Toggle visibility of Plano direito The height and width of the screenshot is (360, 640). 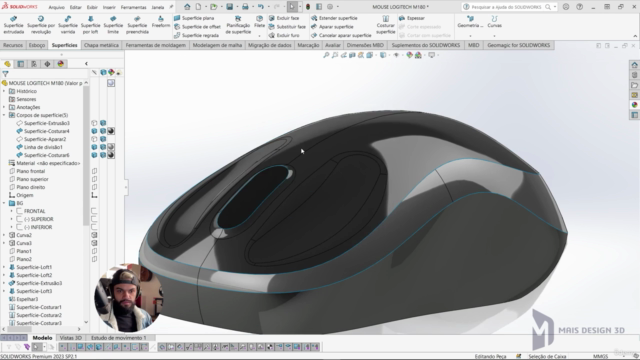click(x=94, y=187)
